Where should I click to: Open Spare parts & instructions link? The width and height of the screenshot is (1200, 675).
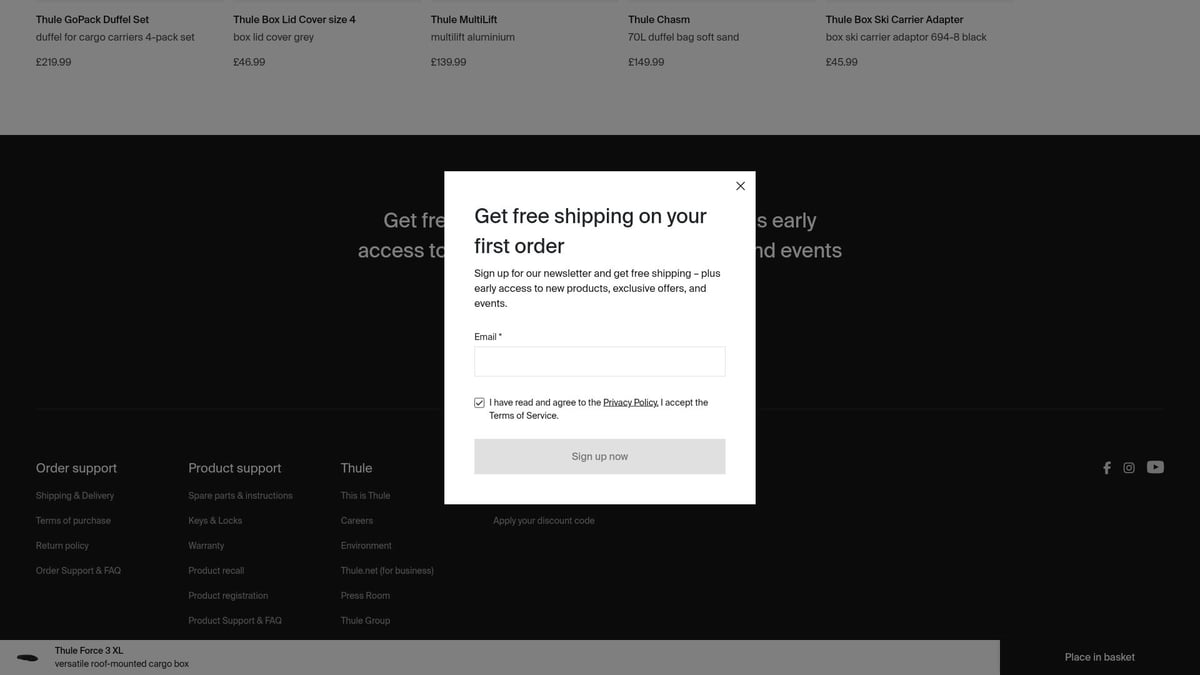point(240,496)
